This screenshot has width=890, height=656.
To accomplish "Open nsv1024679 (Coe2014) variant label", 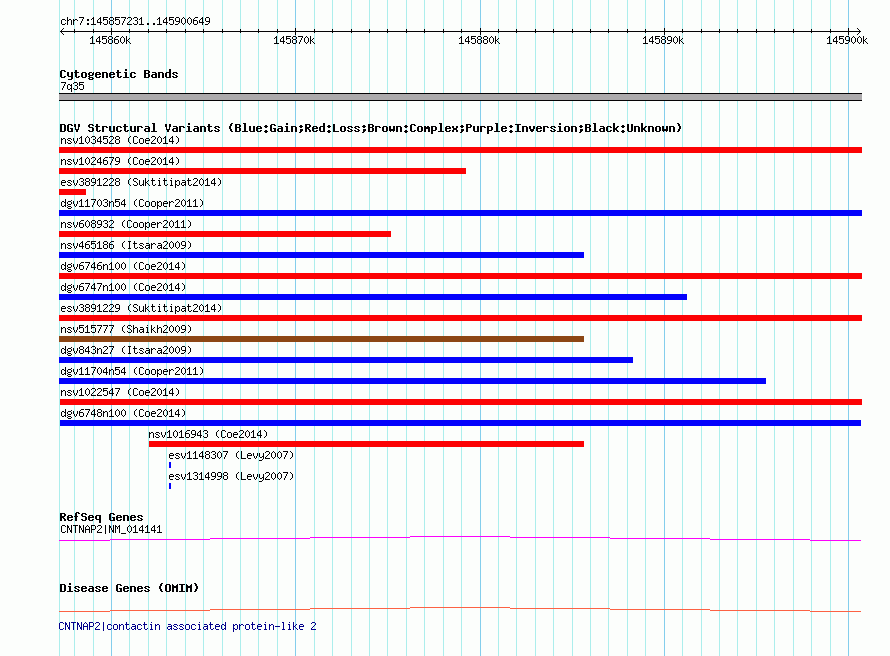I will point(120,161).
